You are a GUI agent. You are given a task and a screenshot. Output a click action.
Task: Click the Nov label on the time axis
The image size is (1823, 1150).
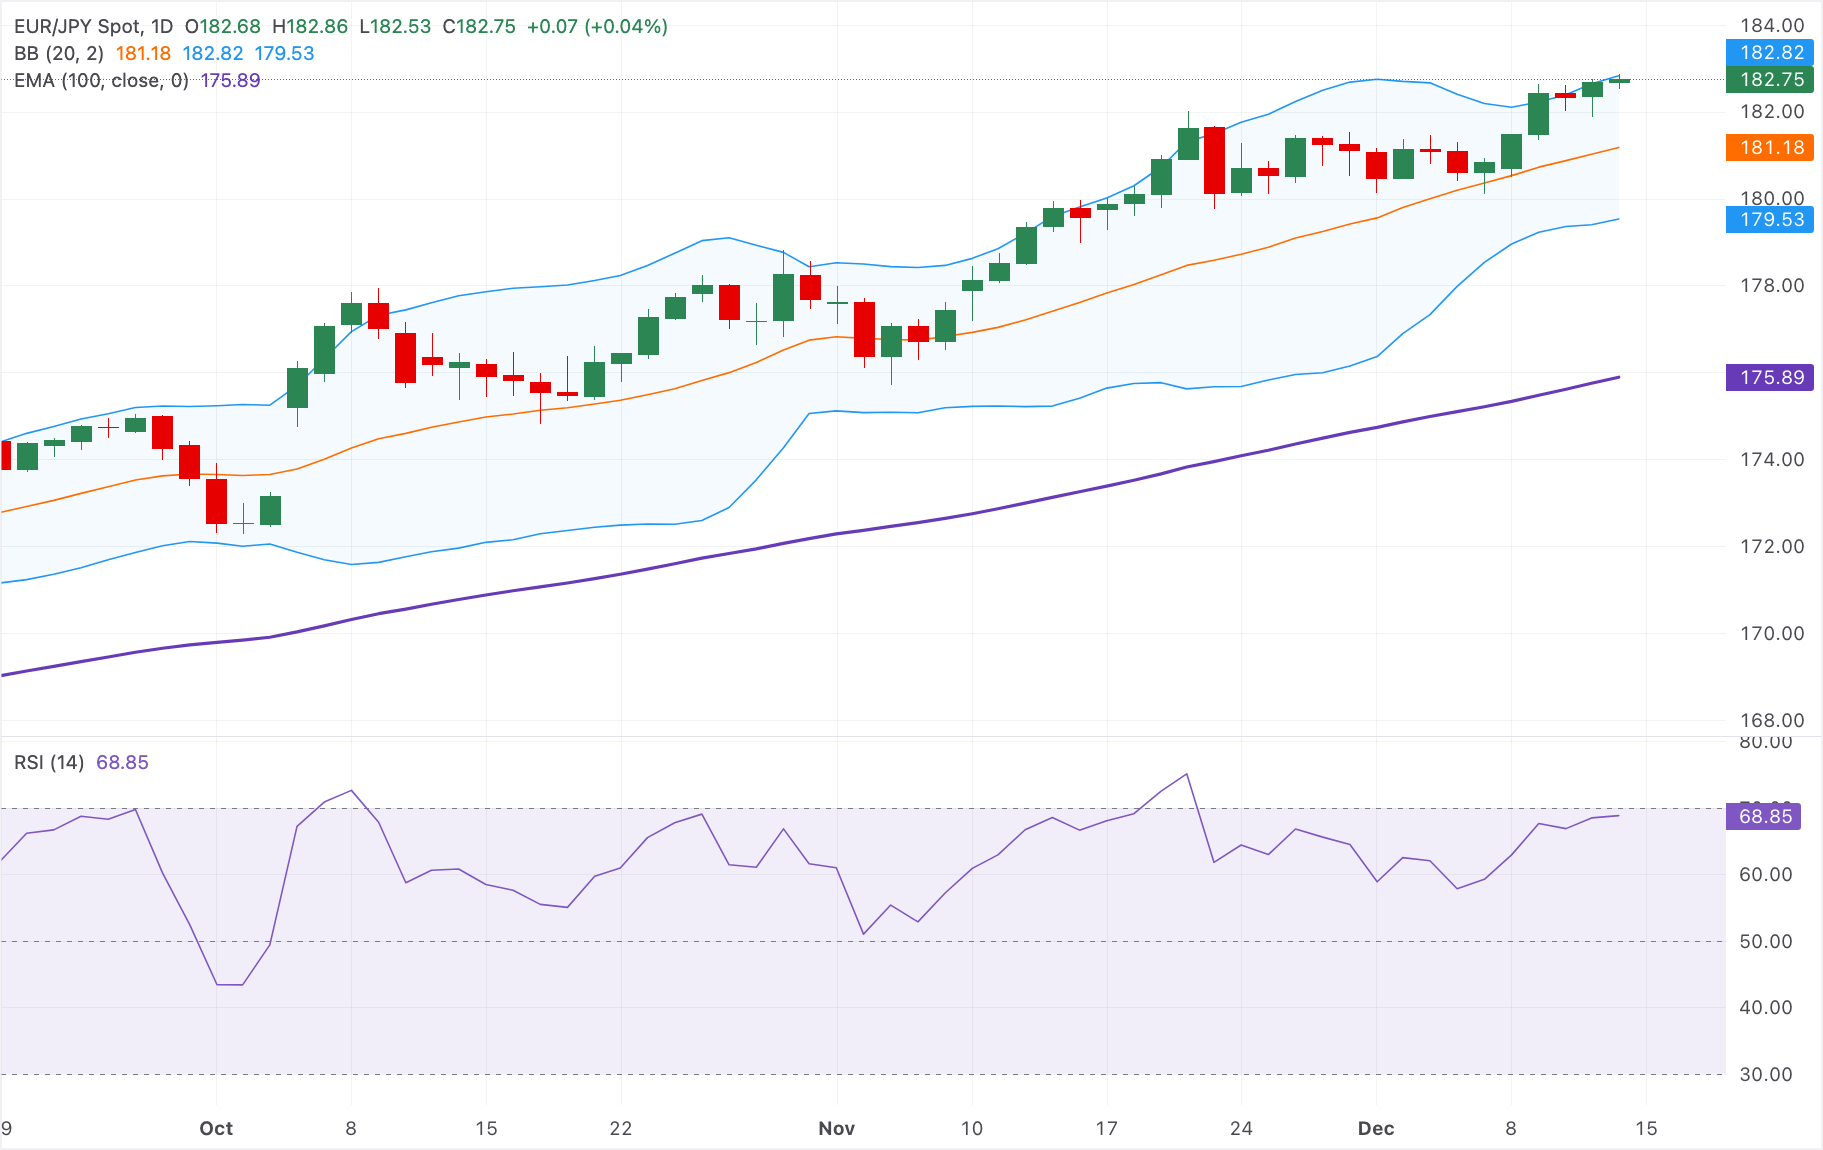pyautogui.click(x=836, y=1128)
